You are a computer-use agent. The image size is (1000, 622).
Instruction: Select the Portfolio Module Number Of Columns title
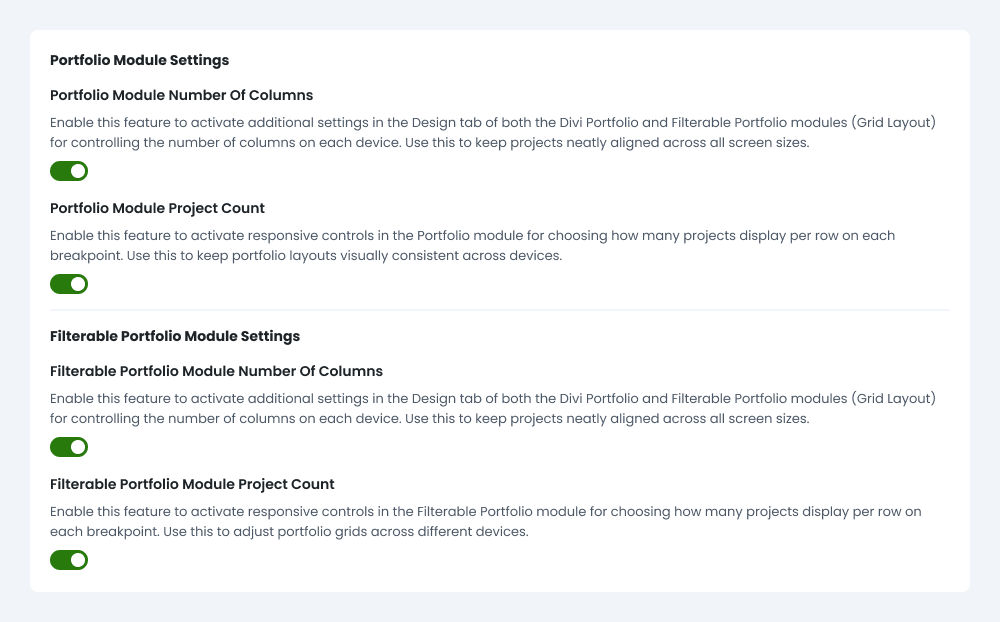[x=181, y=95]
